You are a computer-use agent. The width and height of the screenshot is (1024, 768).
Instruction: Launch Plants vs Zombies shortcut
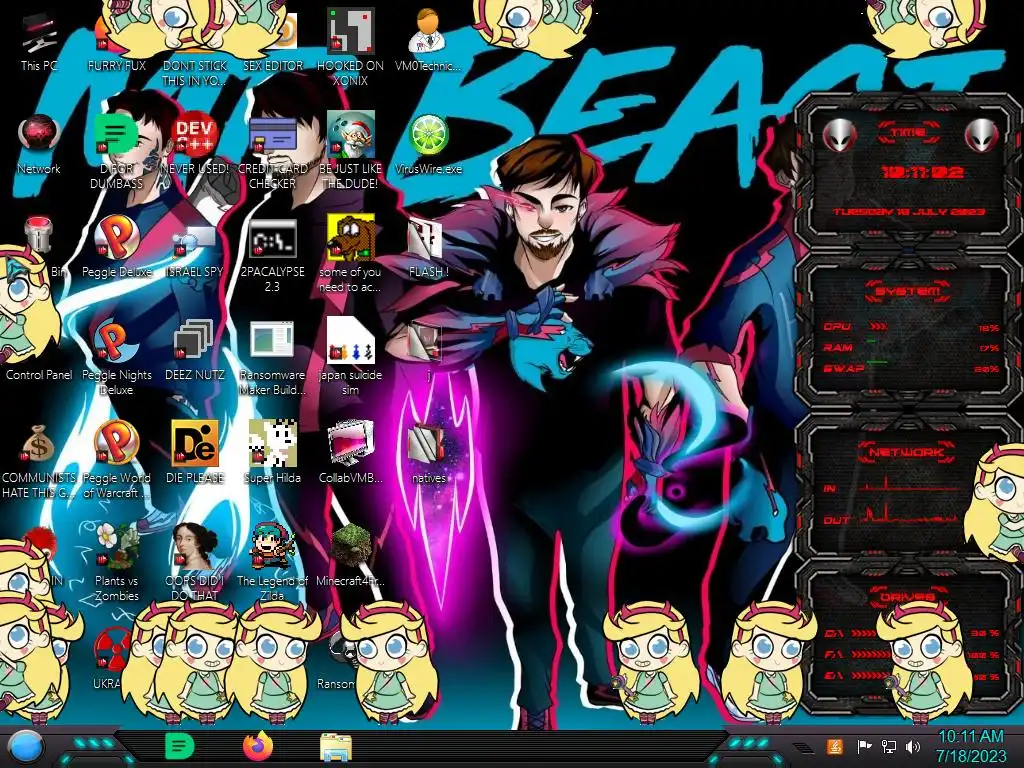point(117,562)
